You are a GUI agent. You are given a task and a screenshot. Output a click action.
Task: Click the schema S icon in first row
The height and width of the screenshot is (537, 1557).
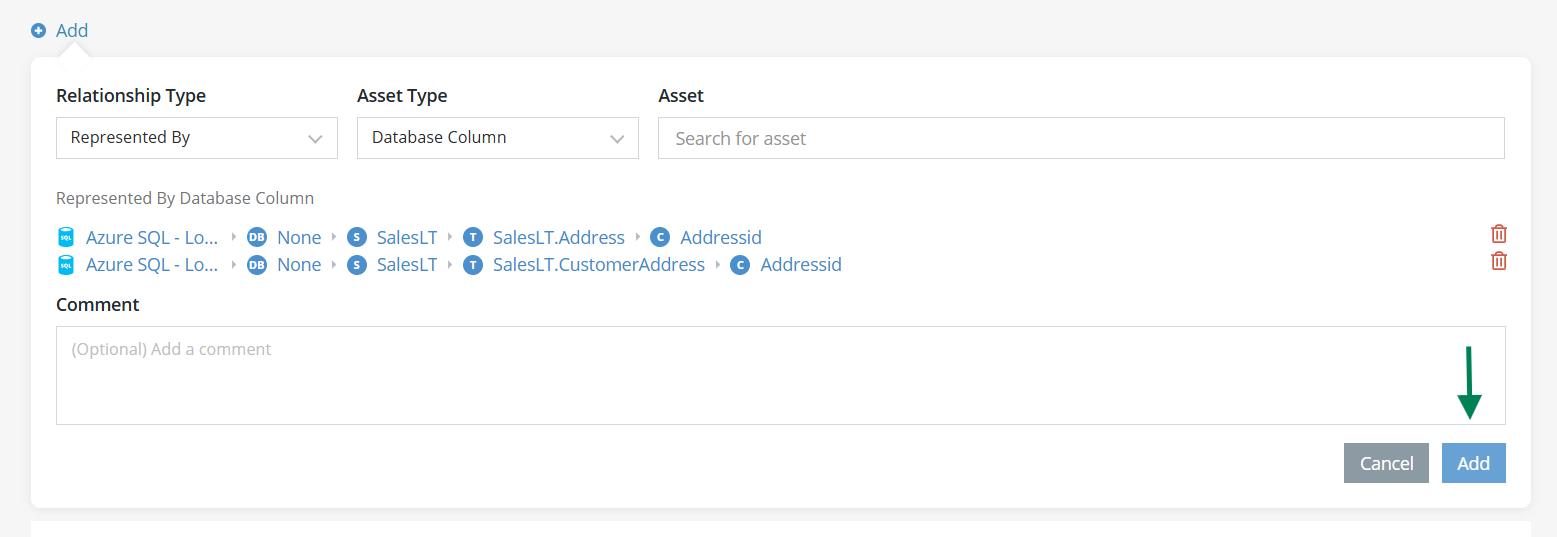[357, 238]
